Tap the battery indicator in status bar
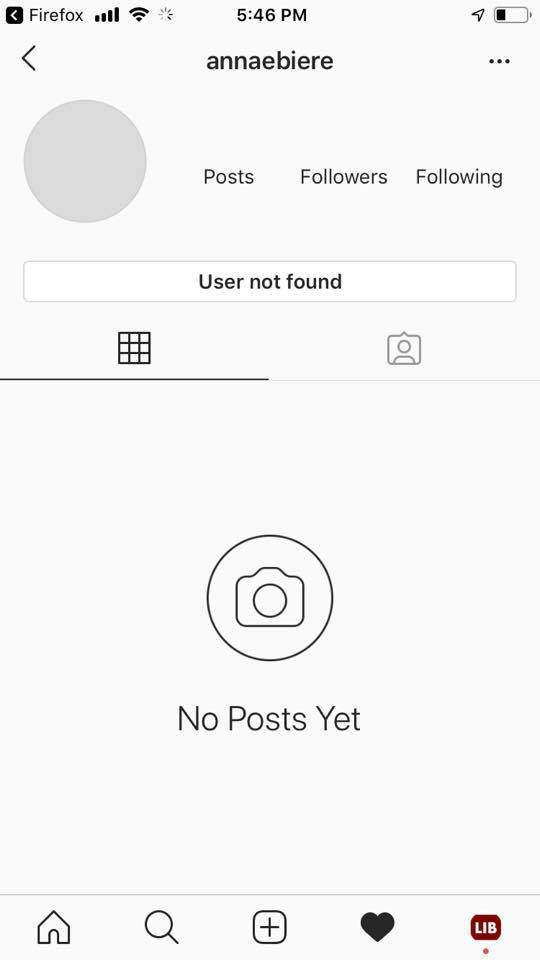The image size is (540, 960). click(512, 15)
